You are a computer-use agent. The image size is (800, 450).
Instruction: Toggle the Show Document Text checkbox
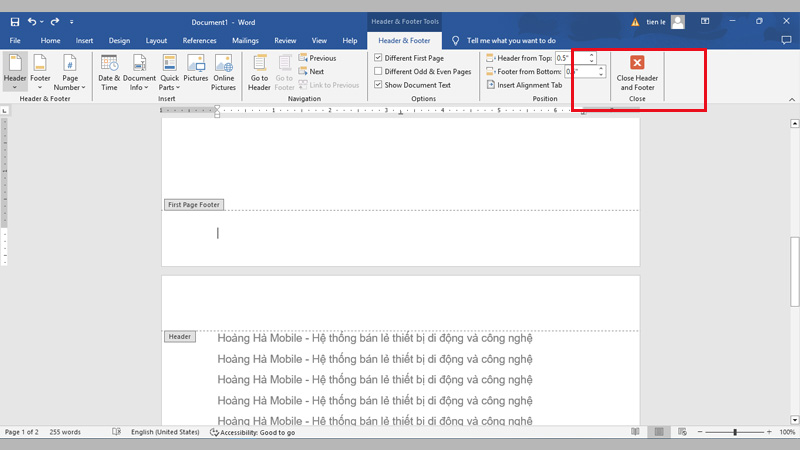click(378, 85)
